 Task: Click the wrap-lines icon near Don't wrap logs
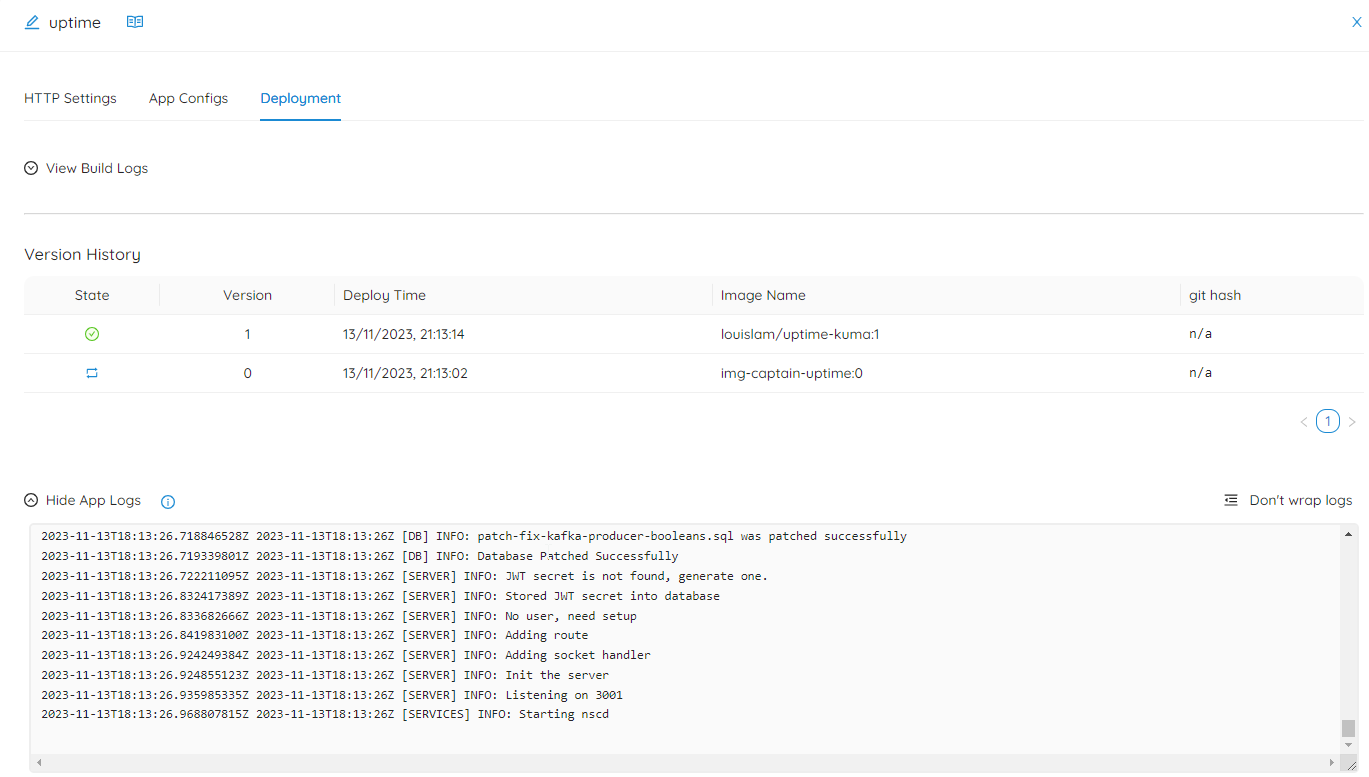point(1230,500)
